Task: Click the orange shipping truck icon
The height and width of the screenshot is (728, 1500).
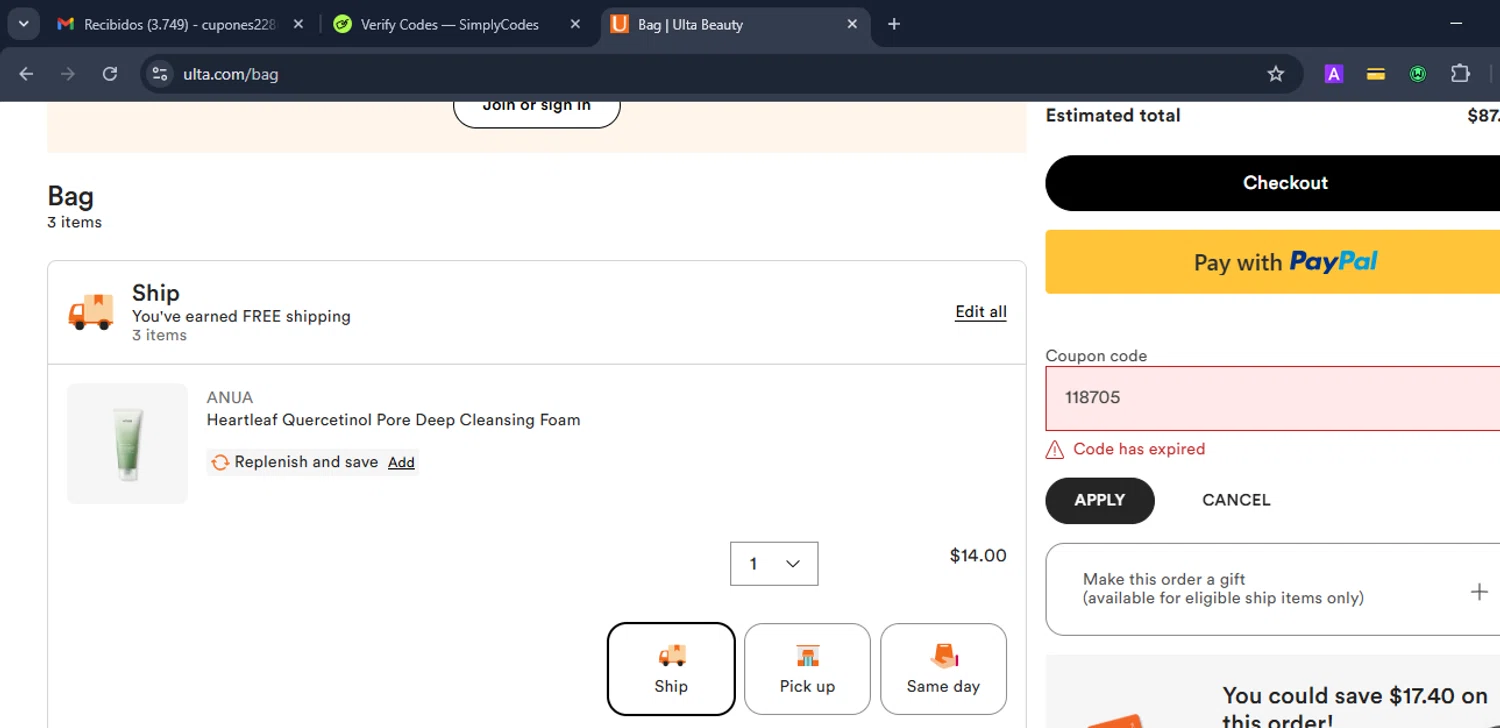Action: [91, 312]
